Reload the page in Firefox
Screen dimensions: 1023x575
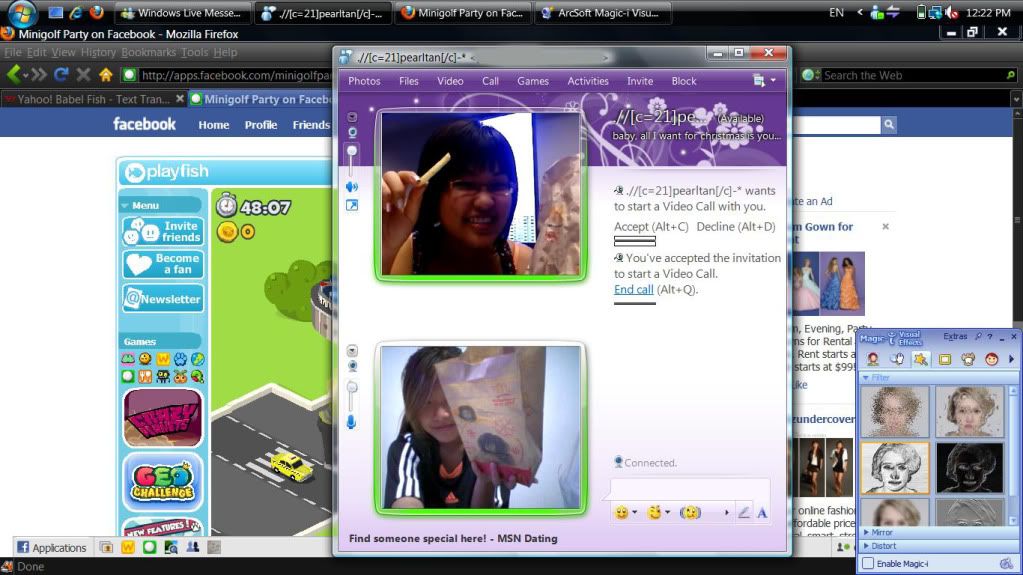[61, 75]
